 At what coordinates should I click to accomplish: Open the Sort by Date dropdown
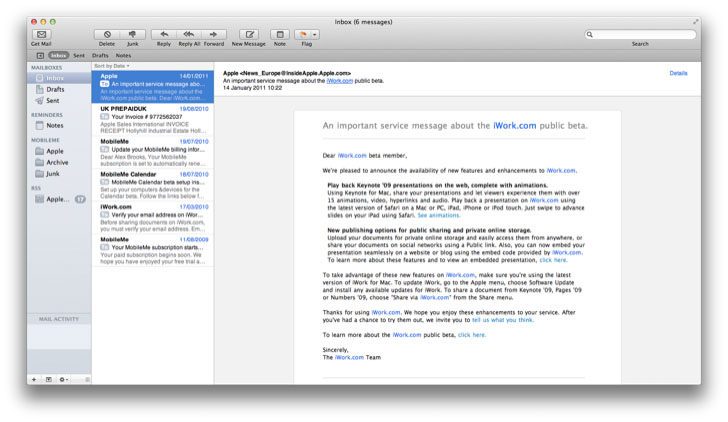pos(112,66)
